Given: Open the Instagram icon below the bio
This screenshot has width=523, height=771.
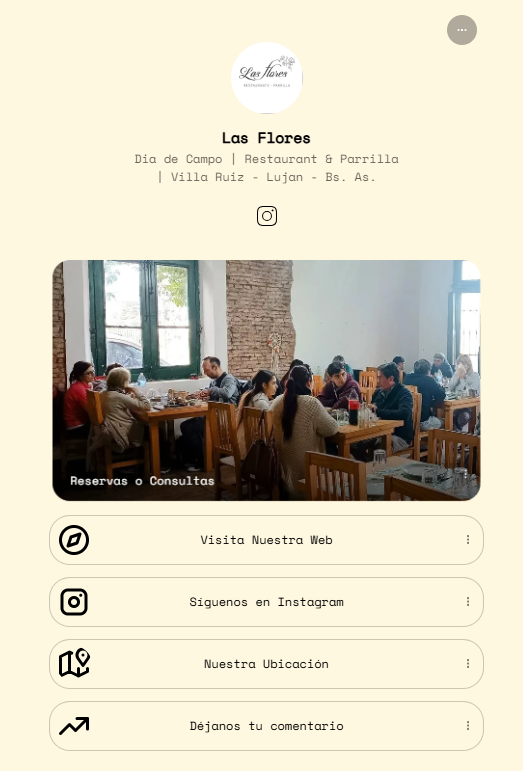Looking at the screenshot, I should [x=266, y=216].
